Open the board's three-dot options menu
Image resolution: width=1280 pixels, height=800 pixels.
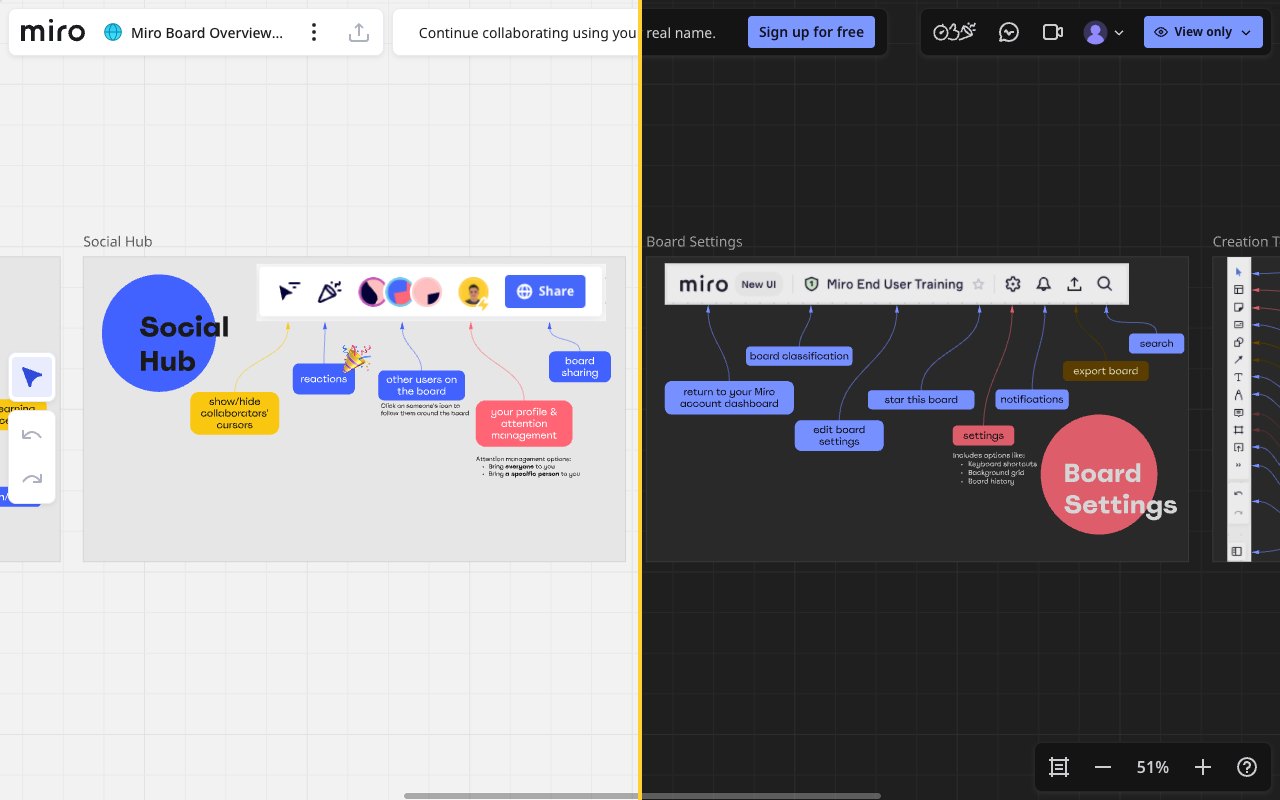tap(314, 33)
